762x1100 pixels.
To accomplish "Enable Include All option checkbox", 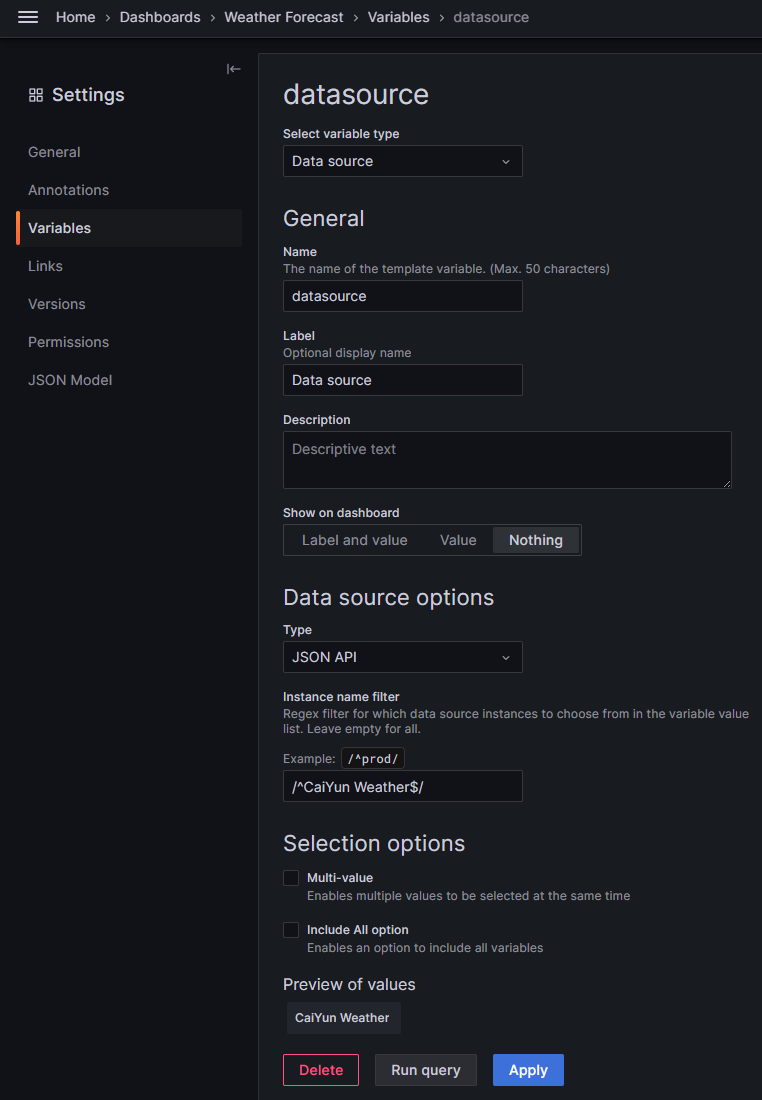I will coord(290,930).
